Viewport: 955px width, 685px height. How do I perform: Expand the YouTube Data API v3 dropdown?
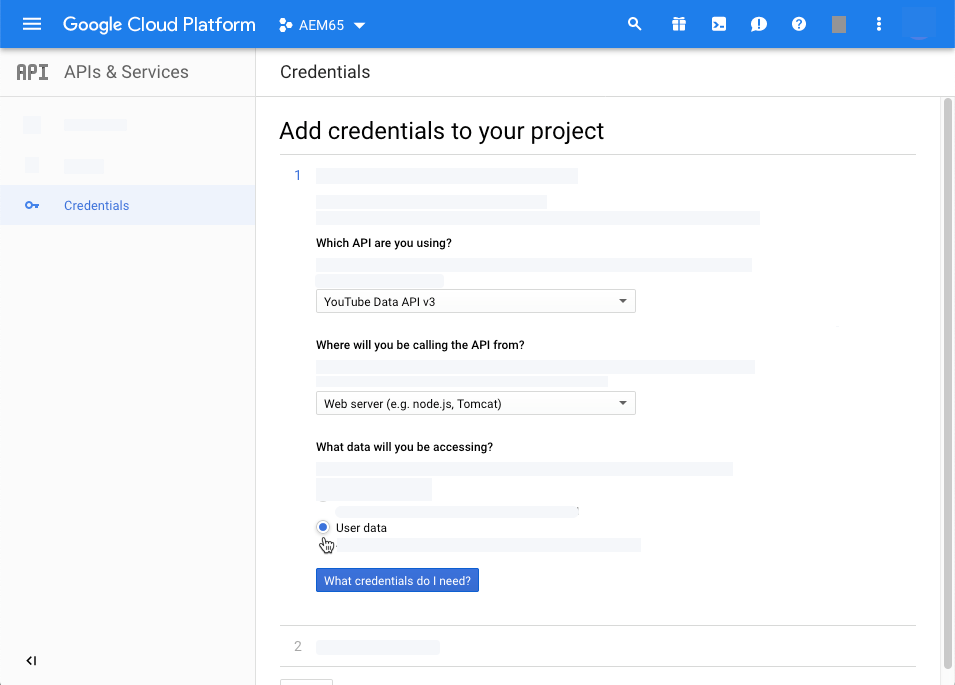click(x=476, y=301)
